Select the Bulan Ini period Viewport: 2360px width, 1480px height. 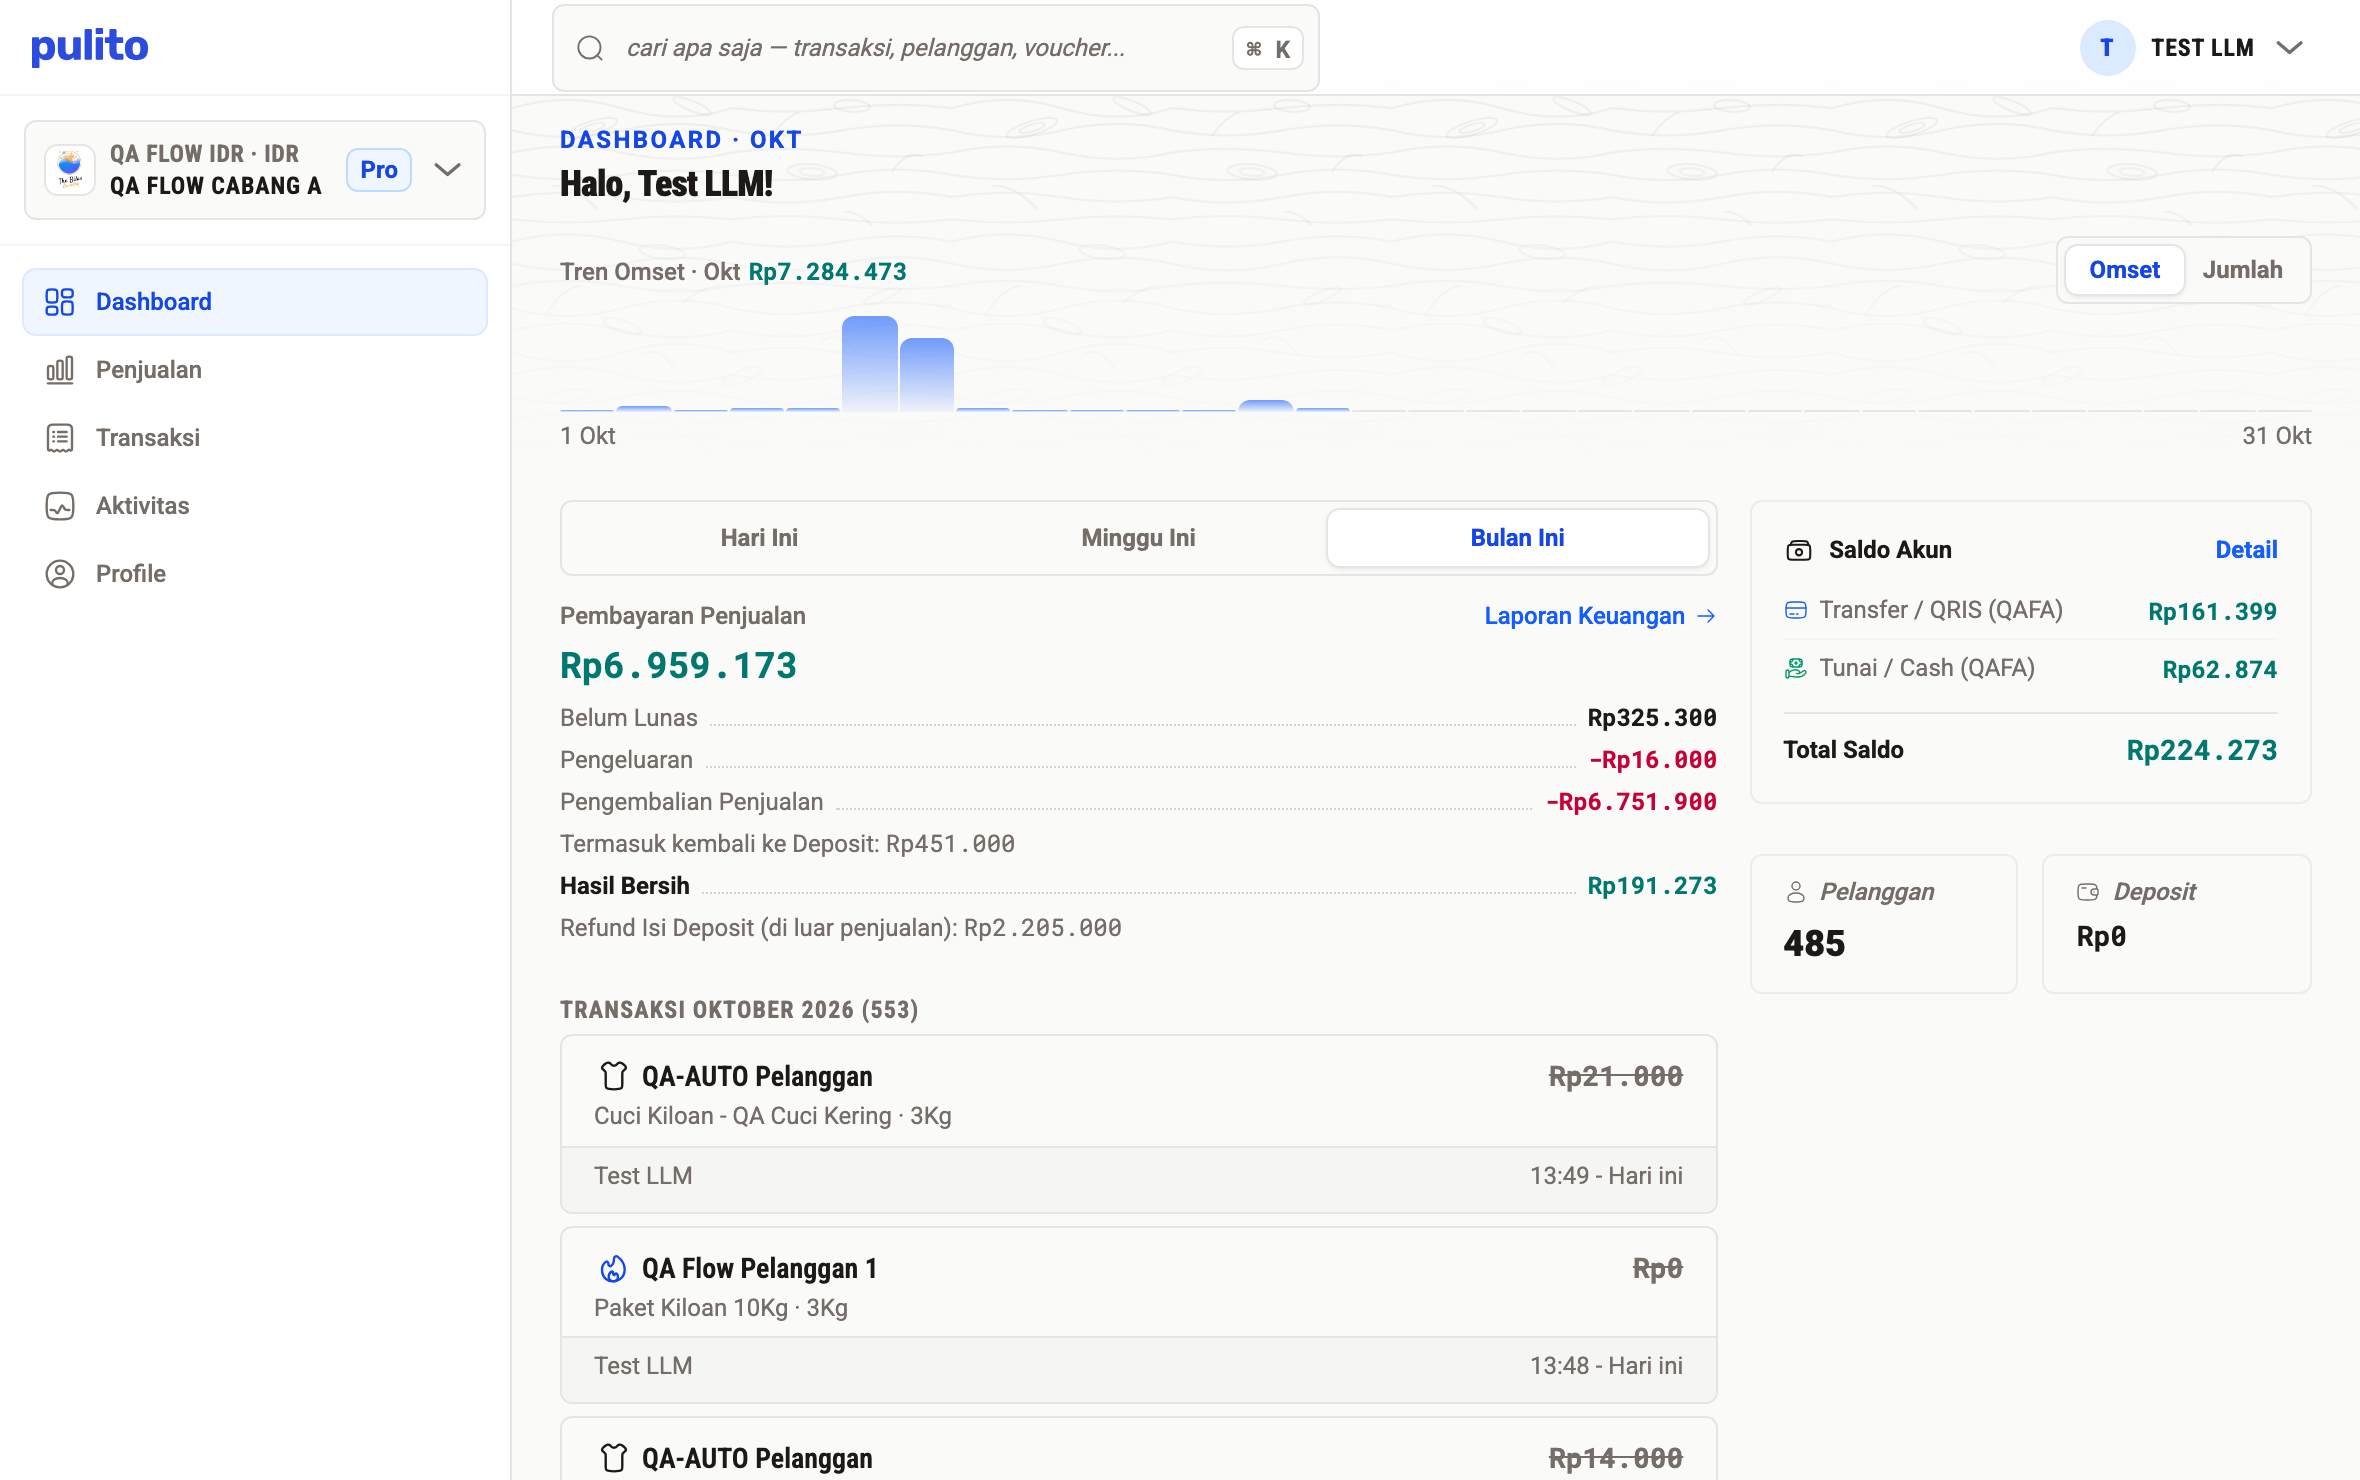(1517, 538)
